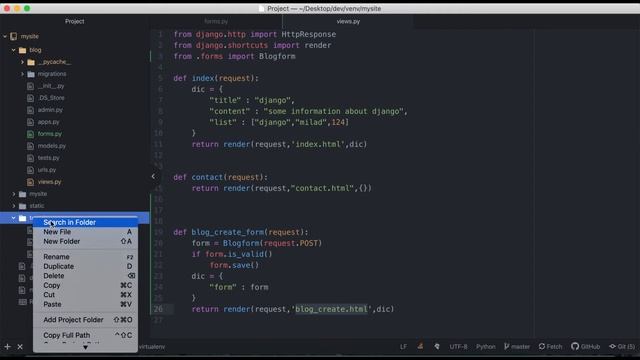Click the tree-view collapse arrow beside line 14
Image resolution: width=640 pixels, height=360 pixels.
coord(153,176)
